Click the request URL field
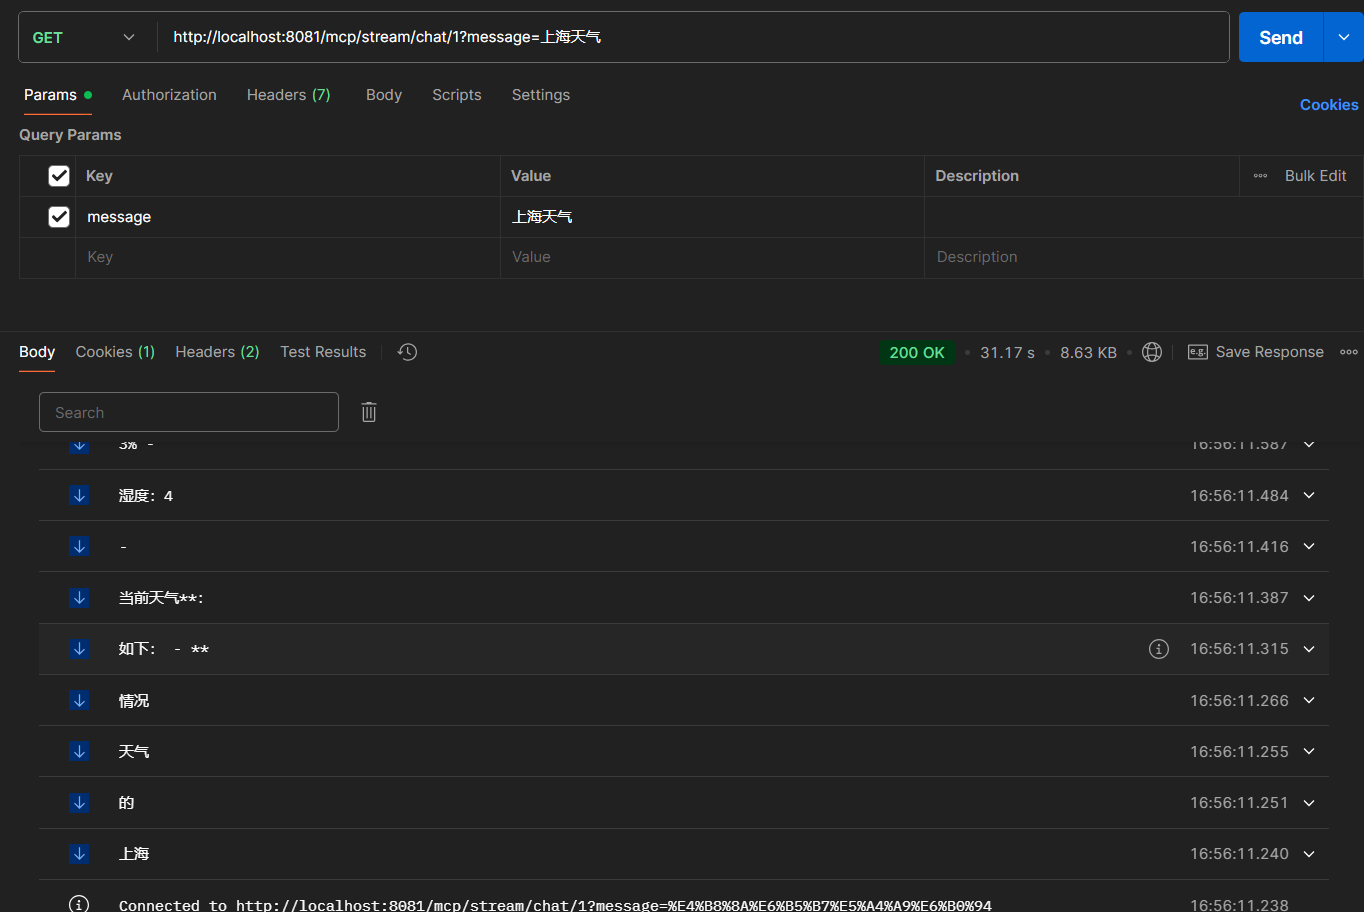 click(x=693, y=37)
